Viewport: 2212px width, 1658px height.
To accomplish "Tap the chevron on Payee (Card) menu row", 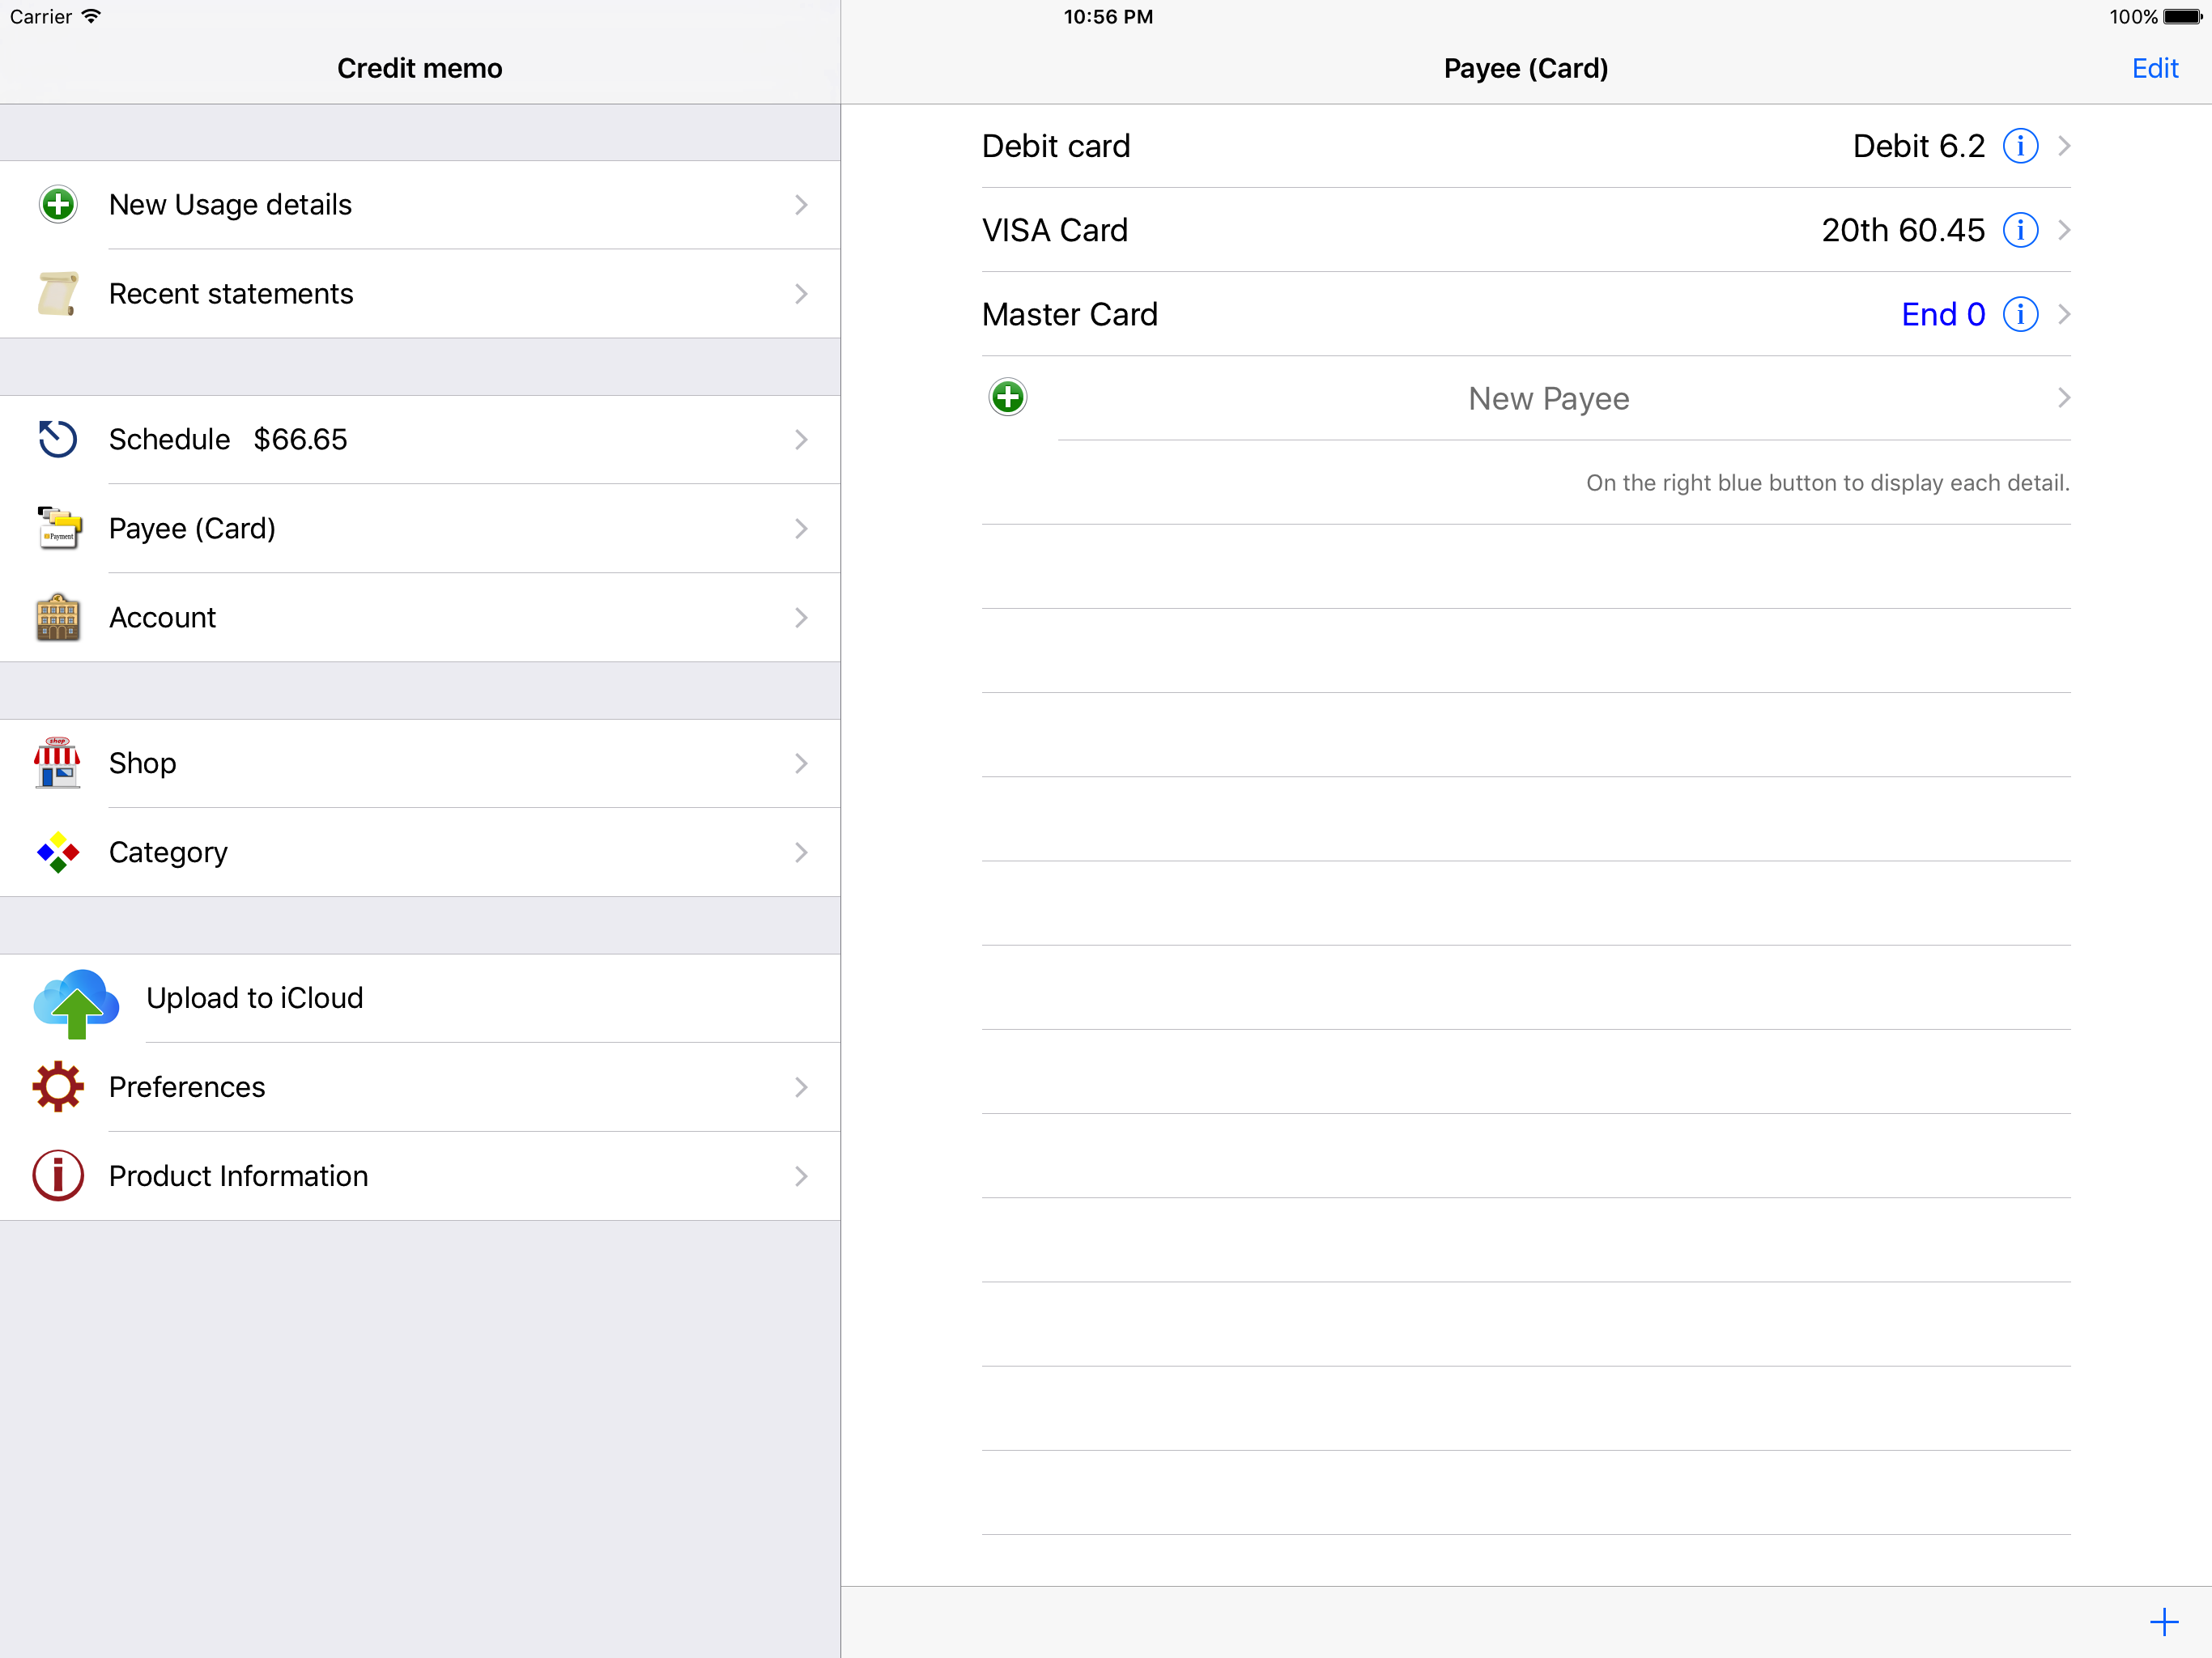I will (x=801, y=529).
